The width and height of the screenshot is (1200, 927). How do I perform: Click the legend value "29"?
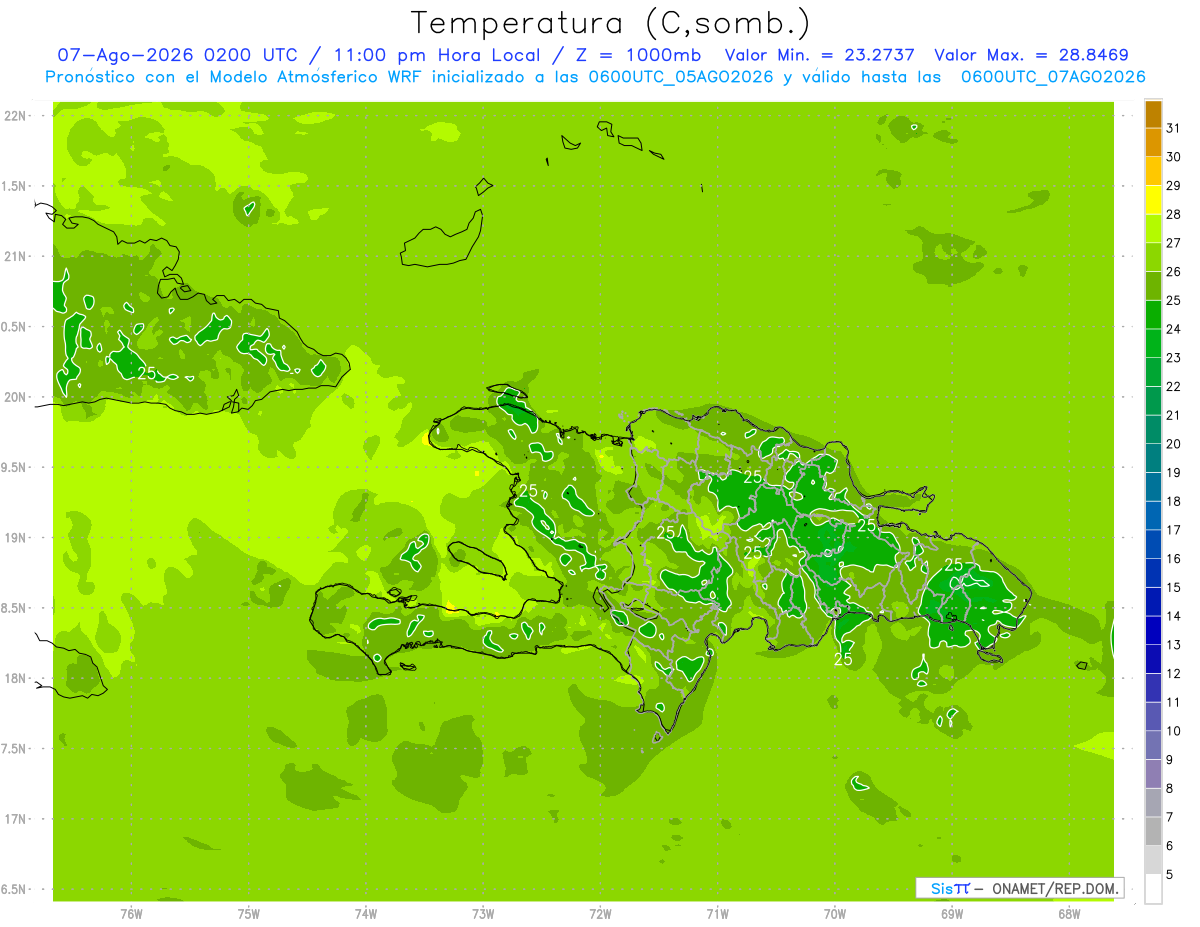click(x=1173, y=186)
